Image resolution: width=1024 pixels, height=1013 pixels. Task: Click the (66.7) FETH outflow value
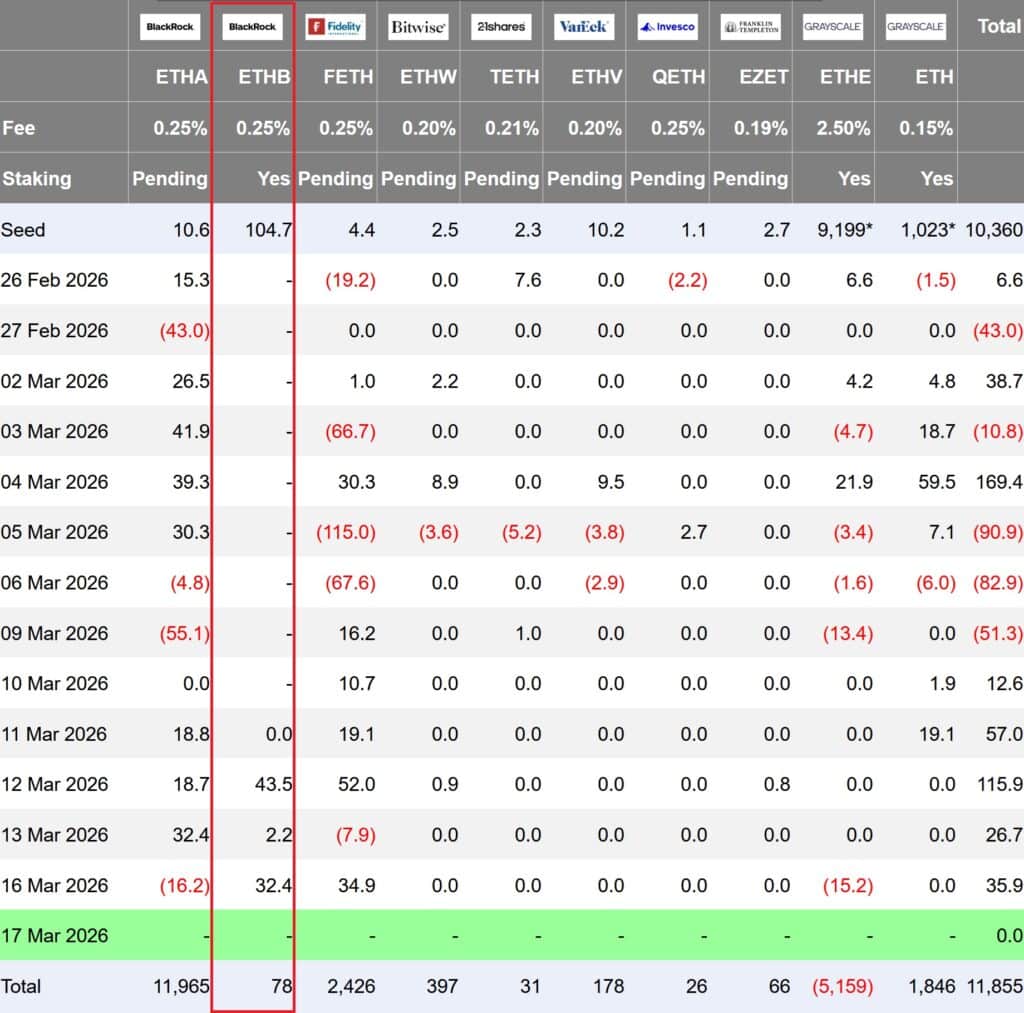coord(351,431)
